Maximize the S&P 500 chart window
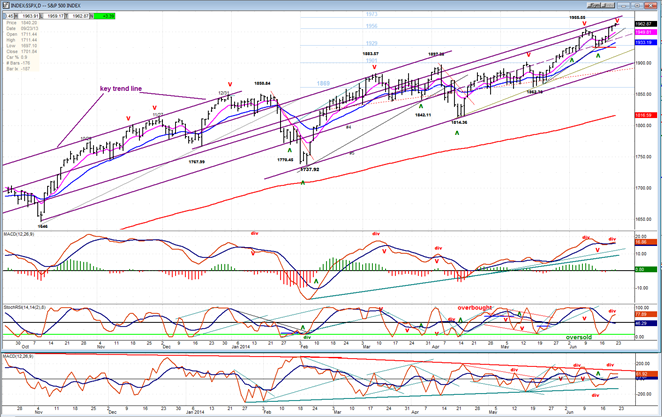 click(638, 5)
